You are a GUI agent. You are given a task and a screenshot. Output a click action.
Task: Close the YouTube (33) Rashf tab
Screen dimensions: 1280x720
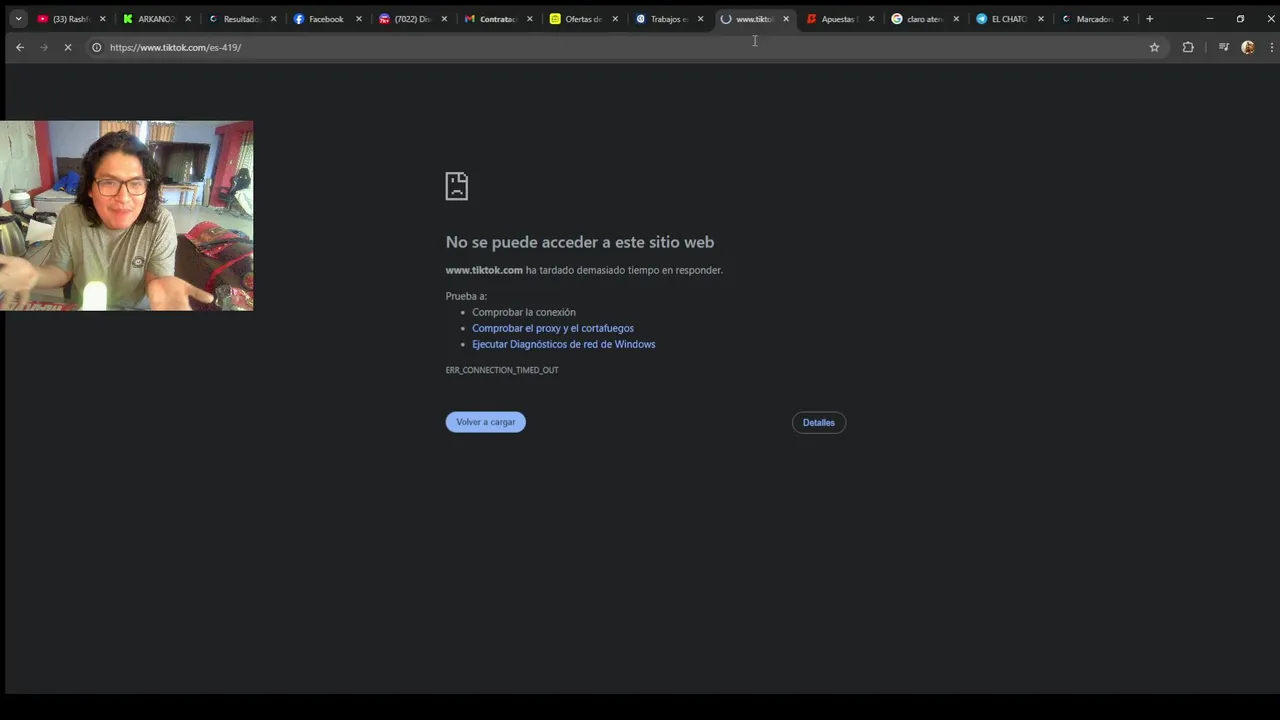pos(102,19)
